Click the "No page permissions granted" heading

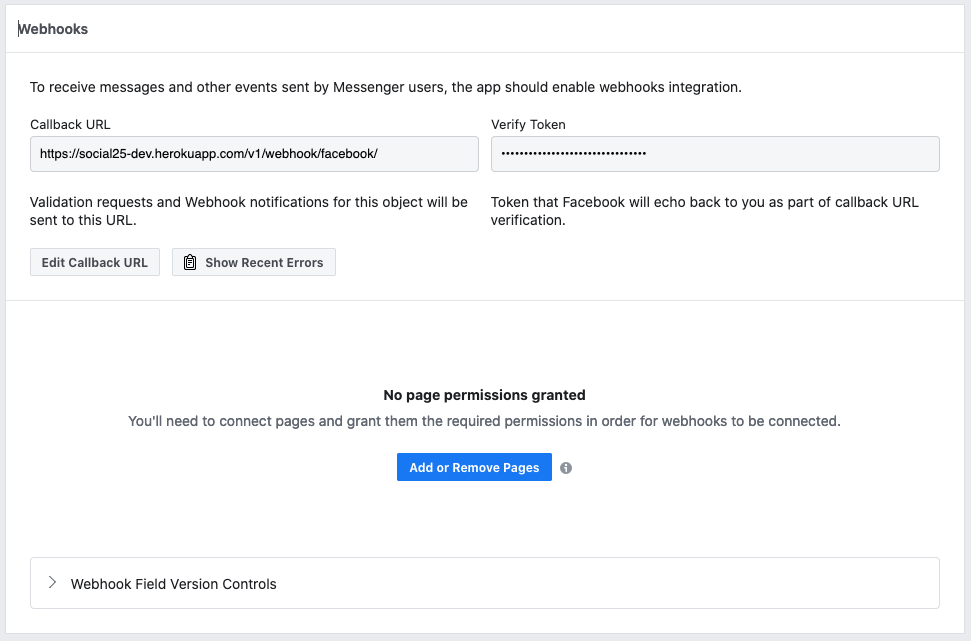pos(484,395)
